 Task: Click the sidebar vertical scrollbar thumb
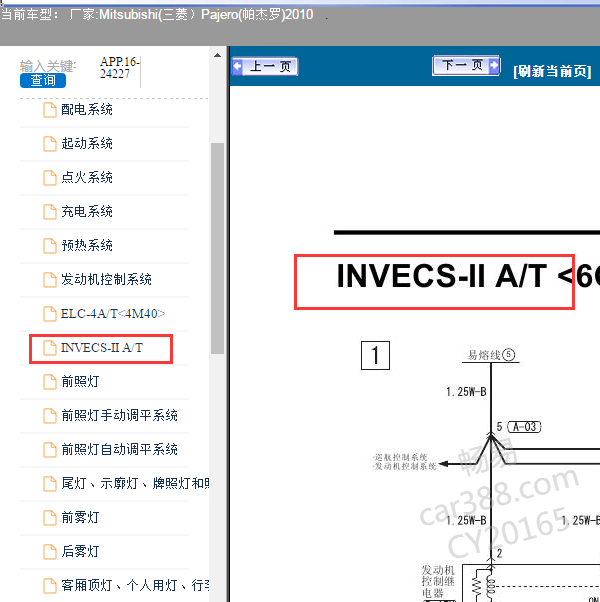[217, 248]
